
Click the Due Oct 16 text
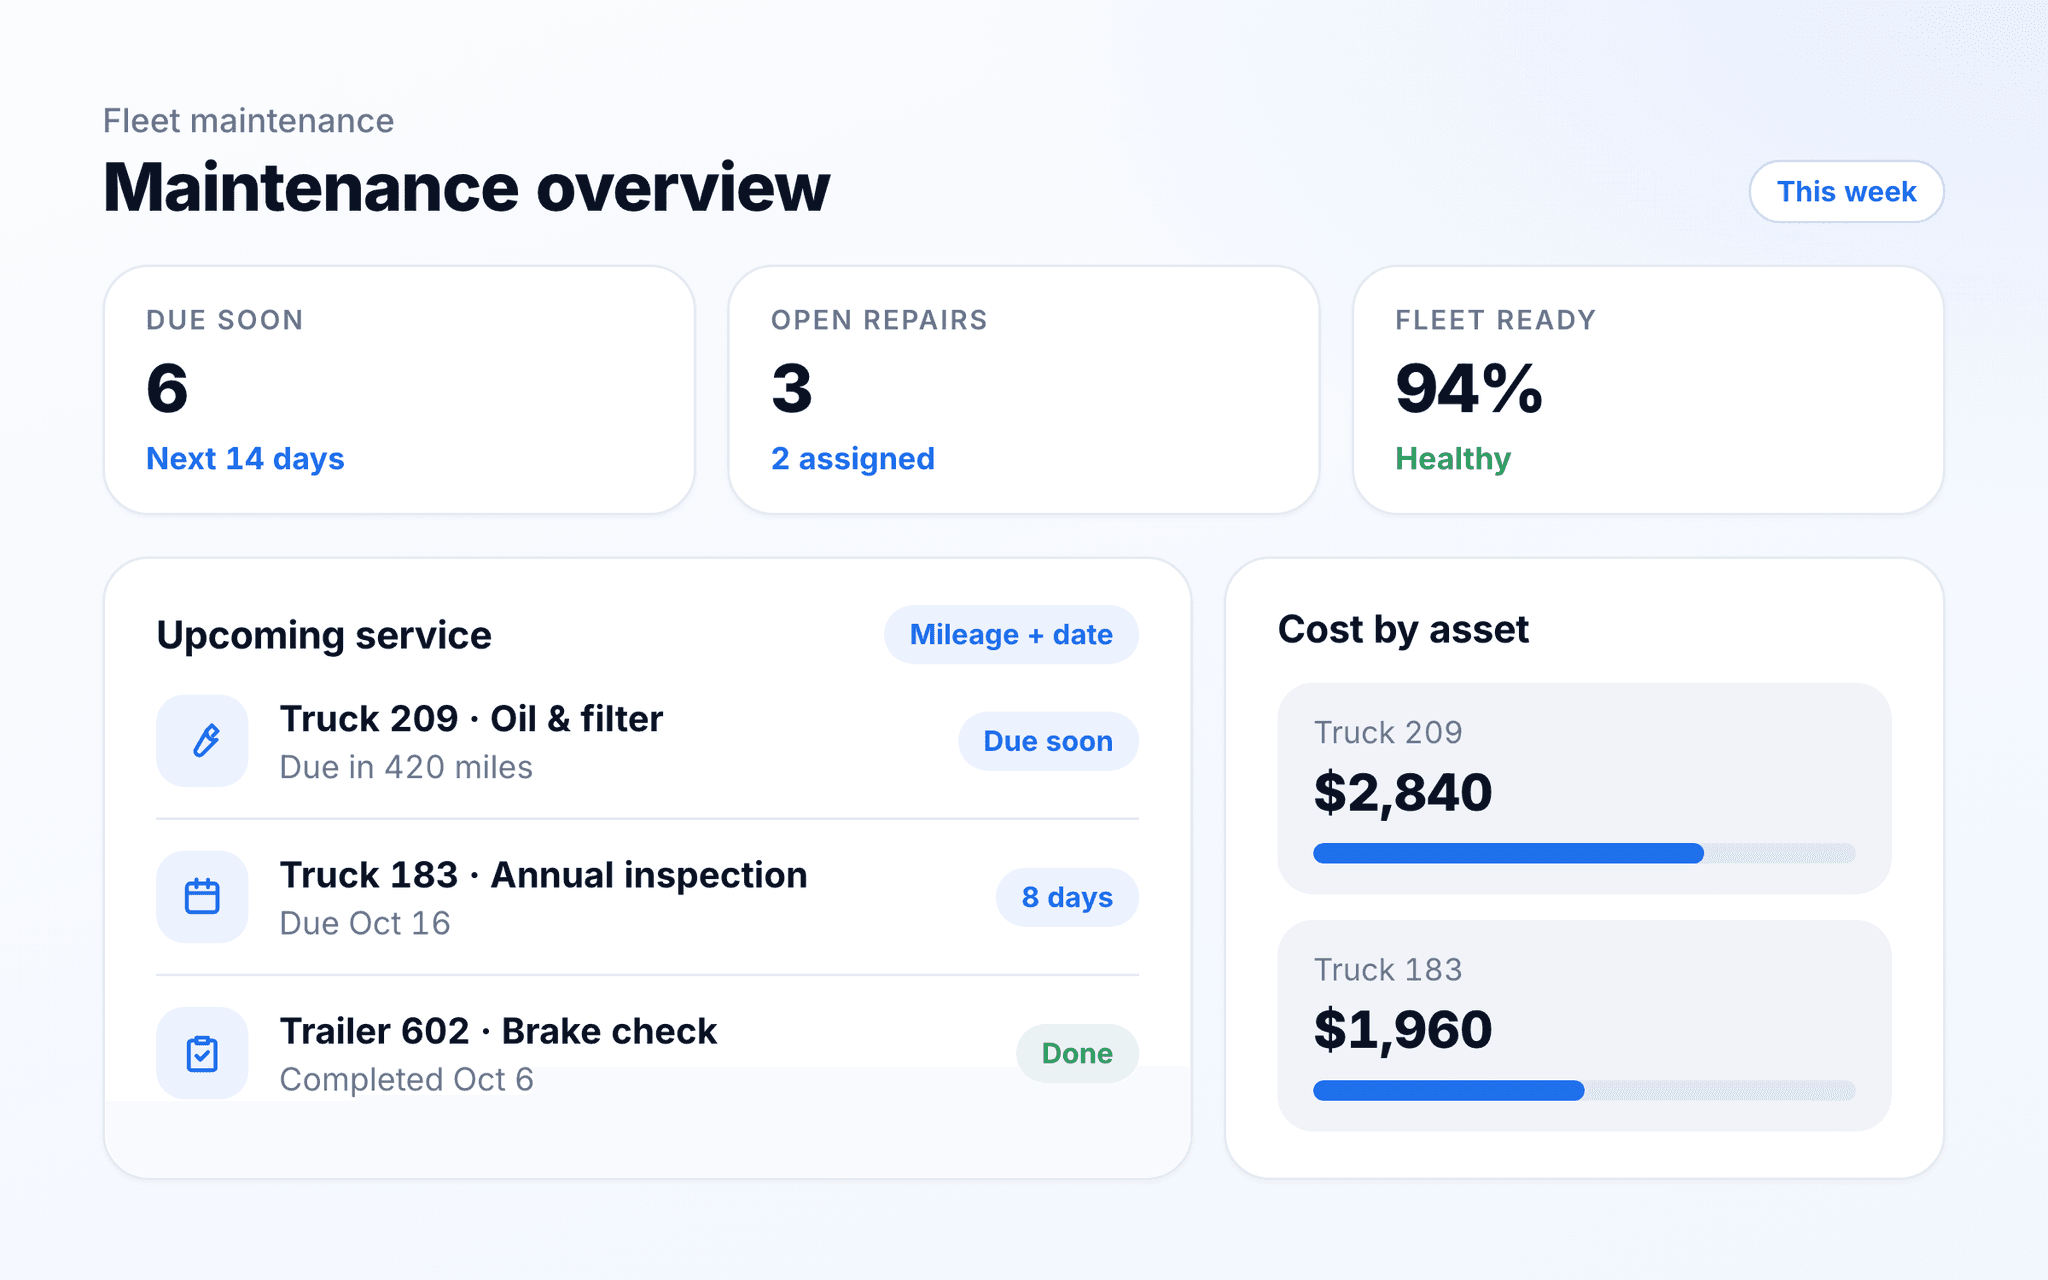365,923
